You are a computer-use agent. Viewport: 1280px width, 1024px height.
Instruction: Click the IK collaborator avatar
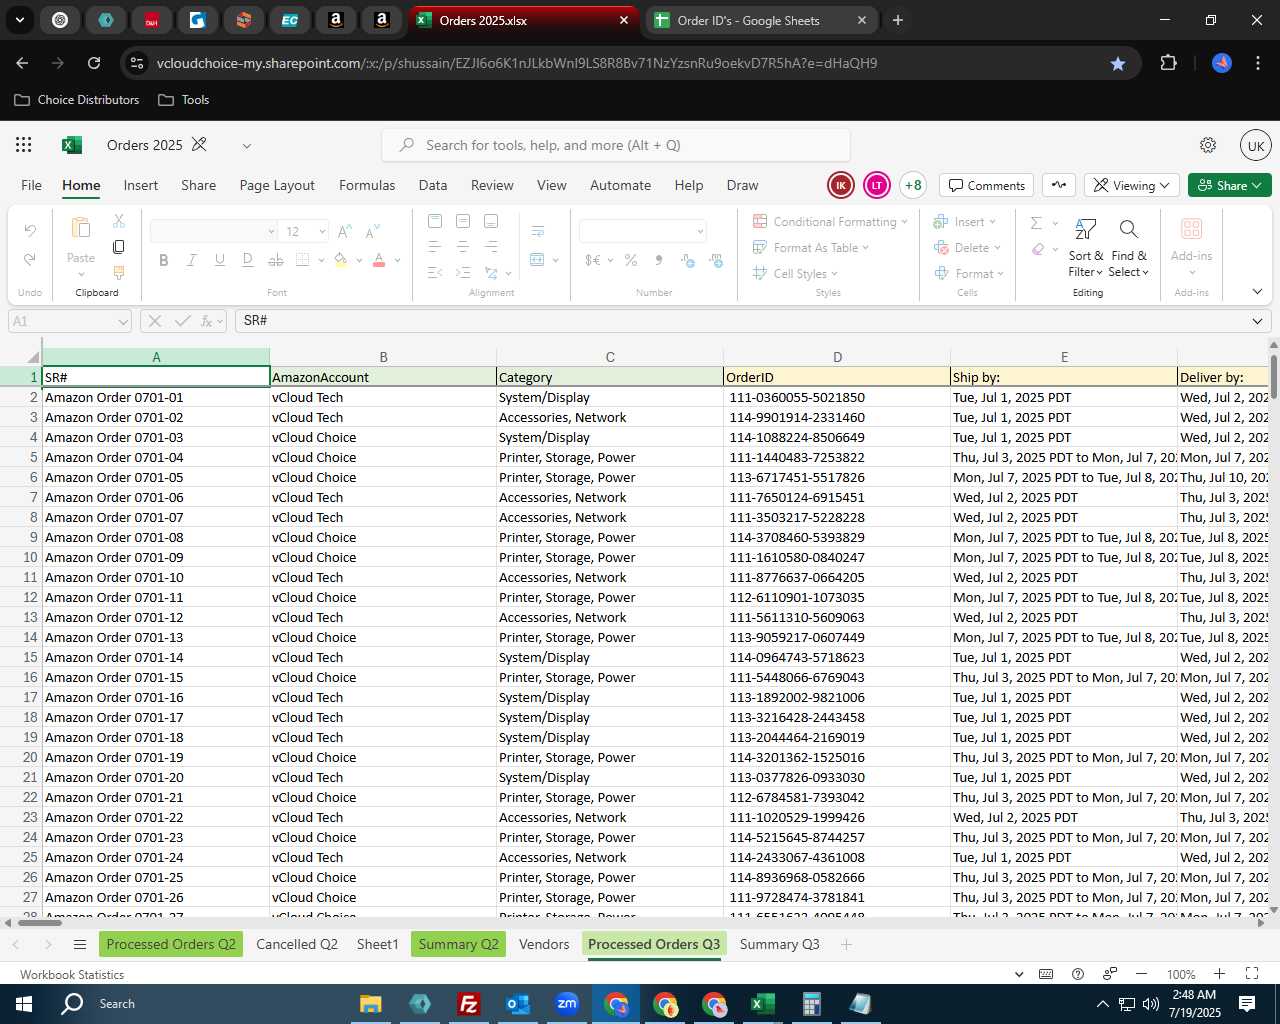point(841,185)
